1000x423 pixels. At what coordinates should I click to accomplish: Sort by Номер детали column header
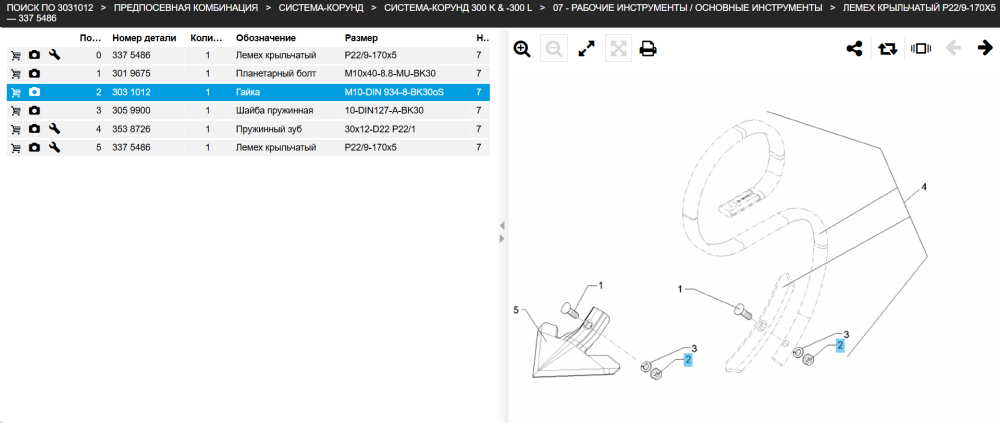[144, 38]
